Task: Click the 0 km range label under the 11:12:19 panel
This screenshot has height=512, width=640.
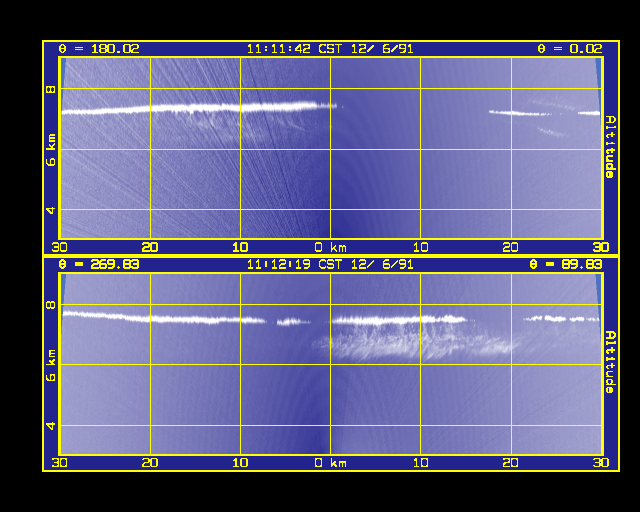Action: pos(331,463)
